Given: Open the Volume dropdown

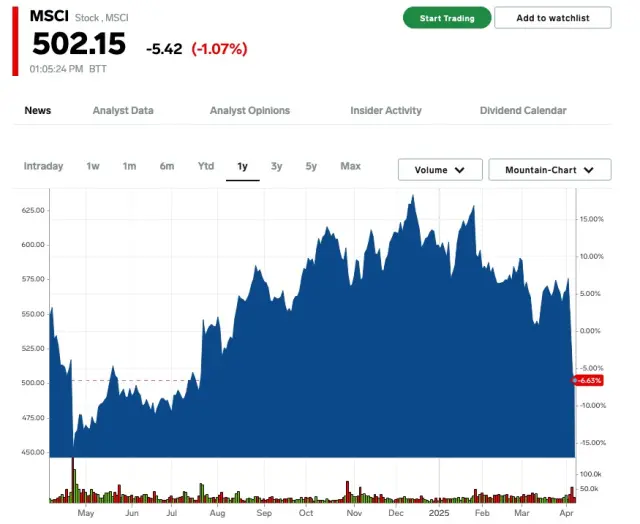Looking at the screenshot, I should [440, 170].
